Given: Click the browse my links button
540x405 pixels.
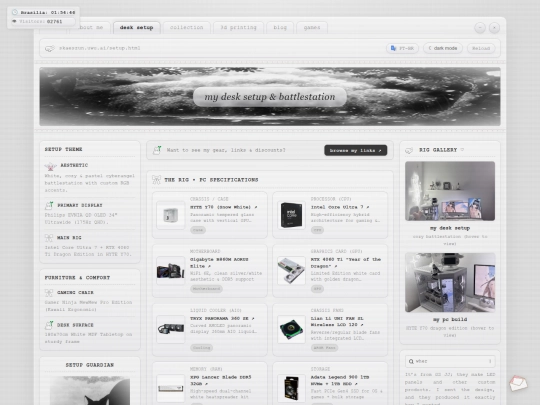Looking at the screenshot, I should click(x=355, y=150).
